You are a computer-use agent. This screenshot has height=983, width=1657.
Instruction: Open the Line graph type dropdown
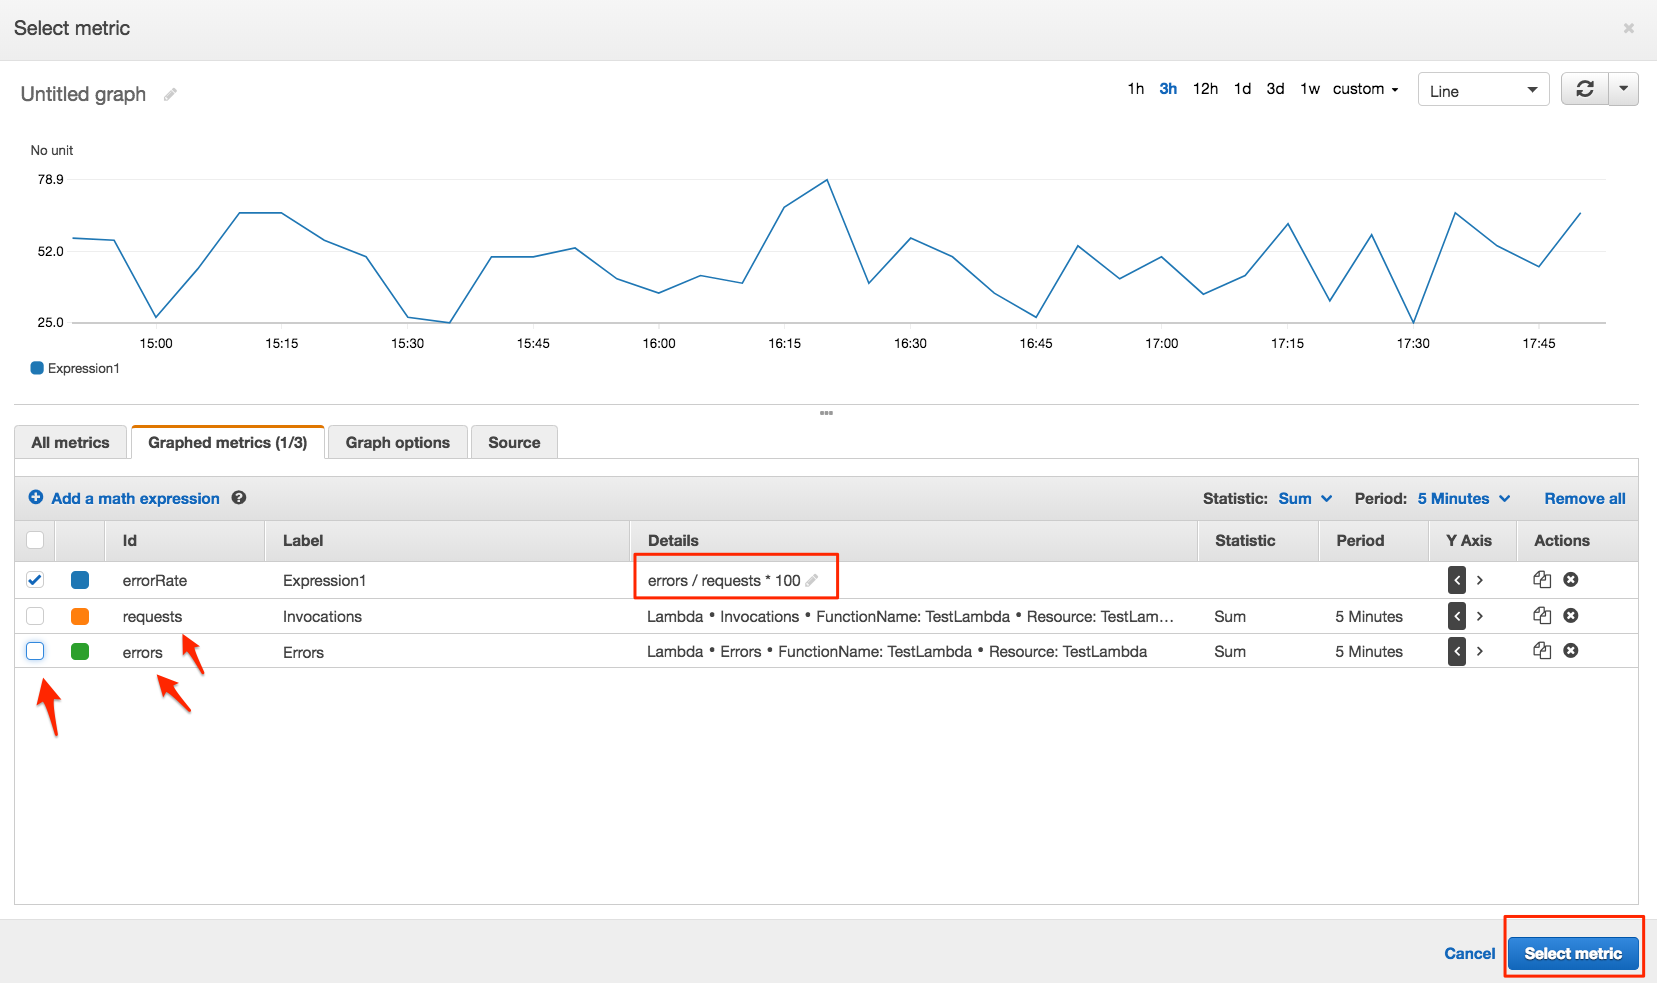[x=1483, y=90]
